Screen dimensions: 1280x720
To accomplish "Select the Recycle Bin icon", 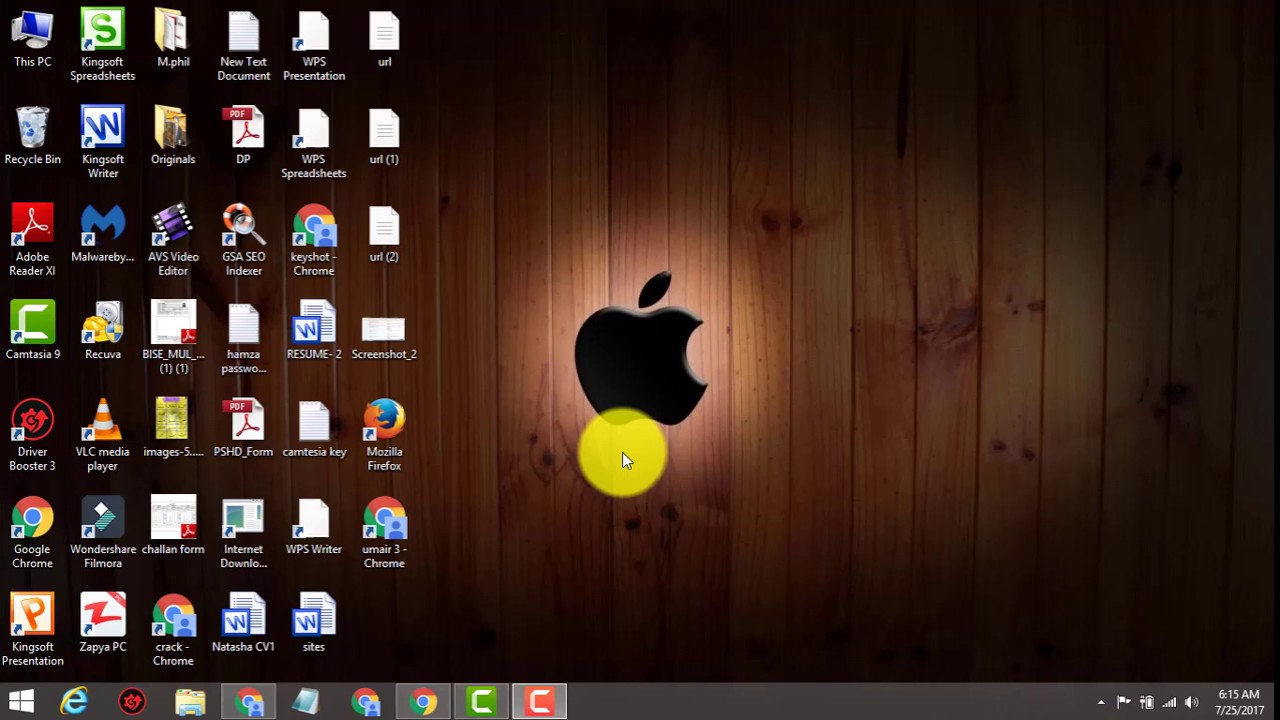I will pyautogui.click(x=32, y=136).
